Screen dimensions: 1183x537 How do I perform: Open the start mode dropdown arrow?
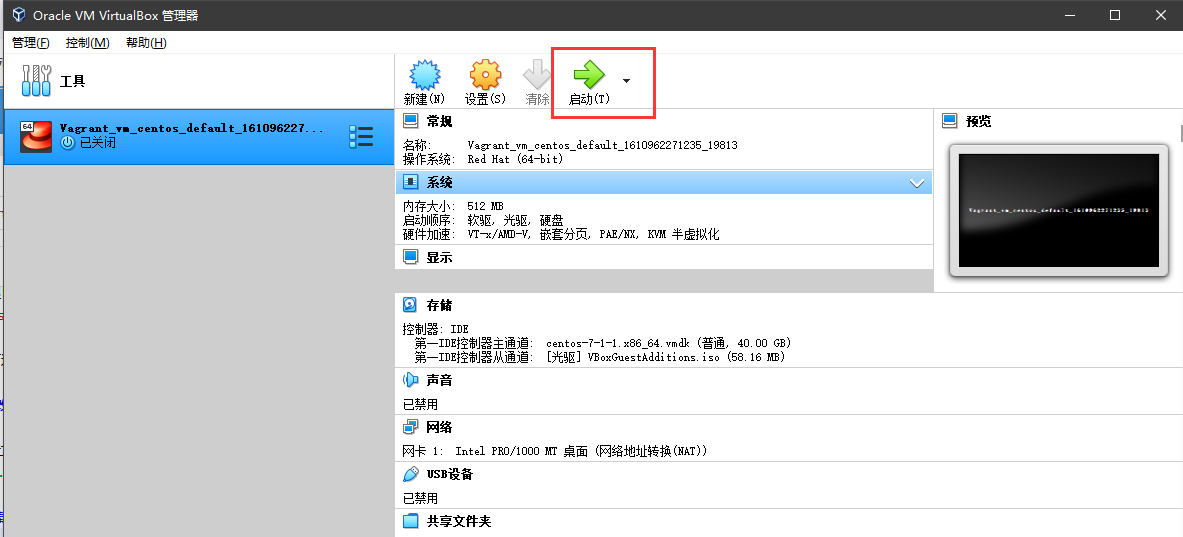click(x=626, y=80)
